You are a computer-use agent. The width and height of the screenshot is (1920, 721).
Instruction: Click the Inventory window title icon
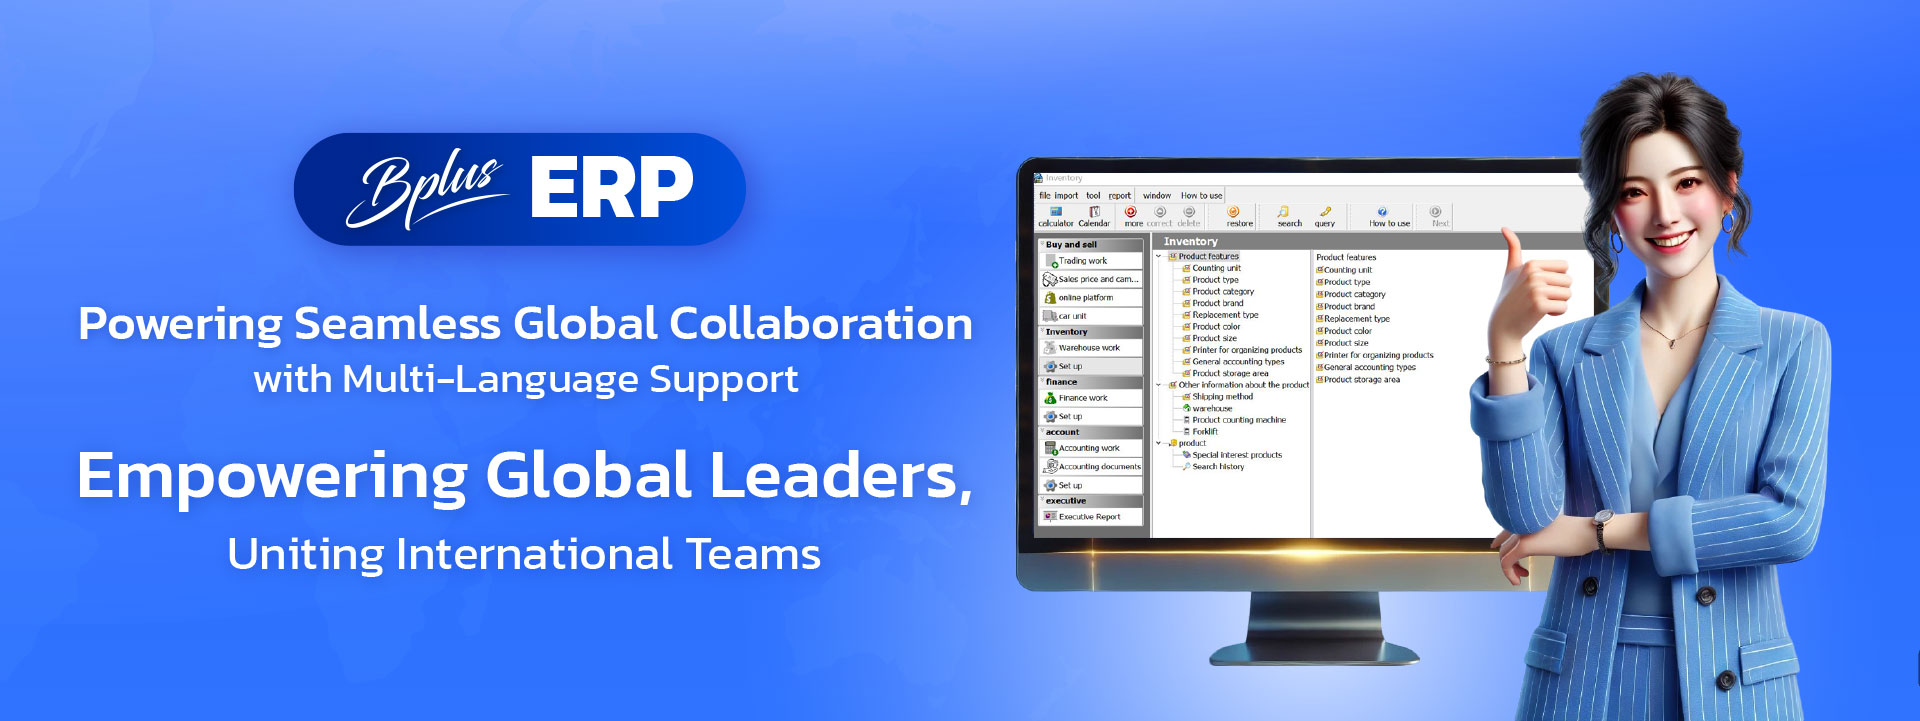click(1039, 178)
